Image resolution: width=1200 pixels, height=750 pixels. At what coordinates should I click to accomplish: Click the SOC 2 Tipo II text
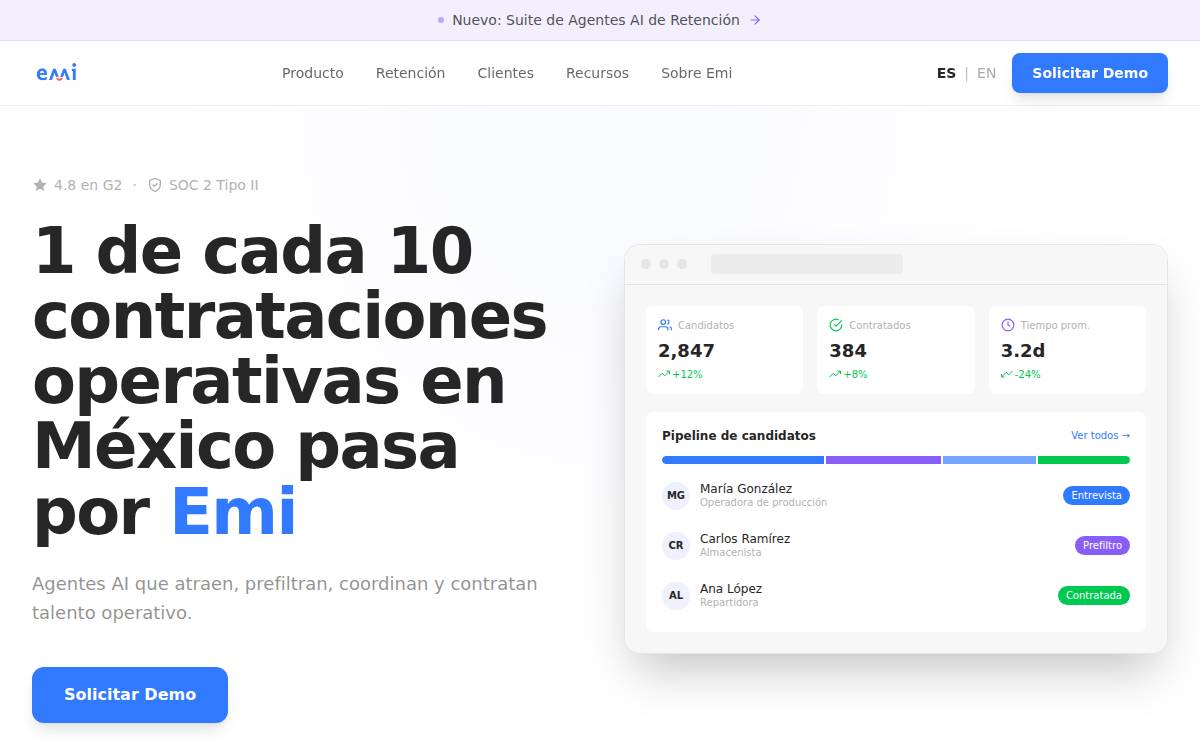214,185
